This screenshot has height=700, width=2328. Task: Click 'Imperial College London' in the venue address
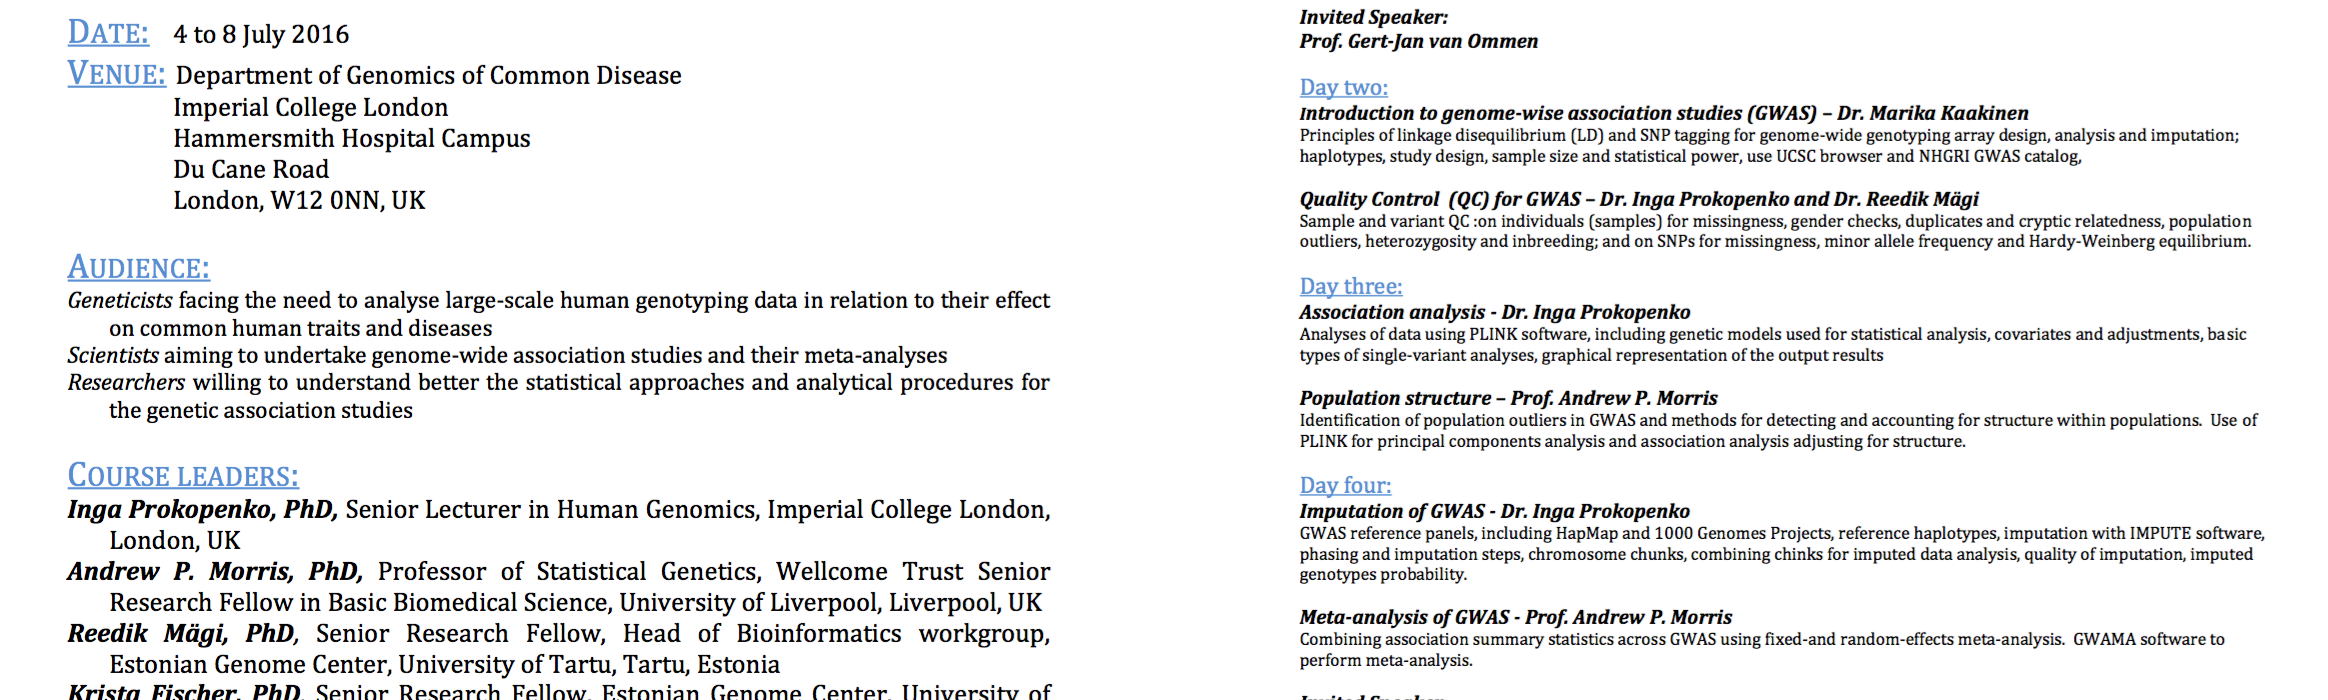click(310, 108)
